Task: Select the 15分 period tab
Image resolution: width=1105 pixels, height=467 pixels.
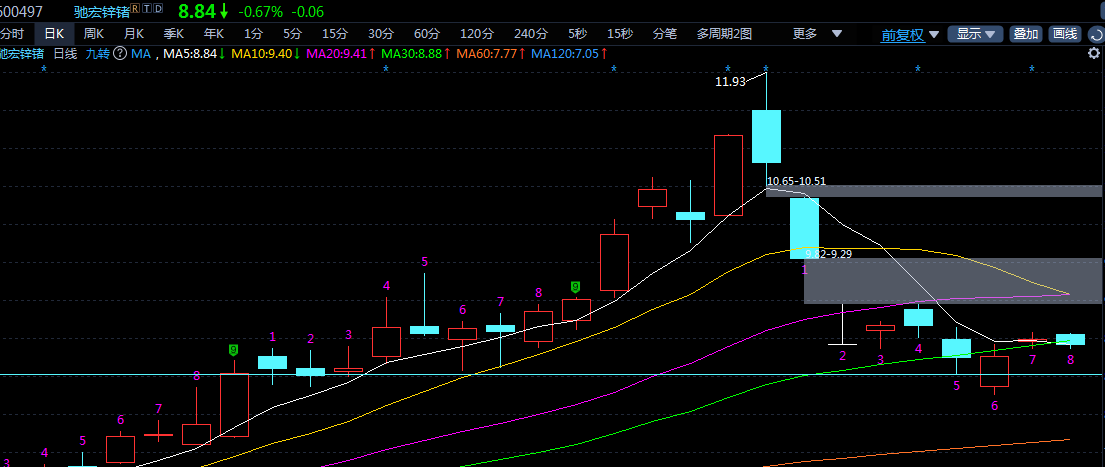Action: coord(335,34)
